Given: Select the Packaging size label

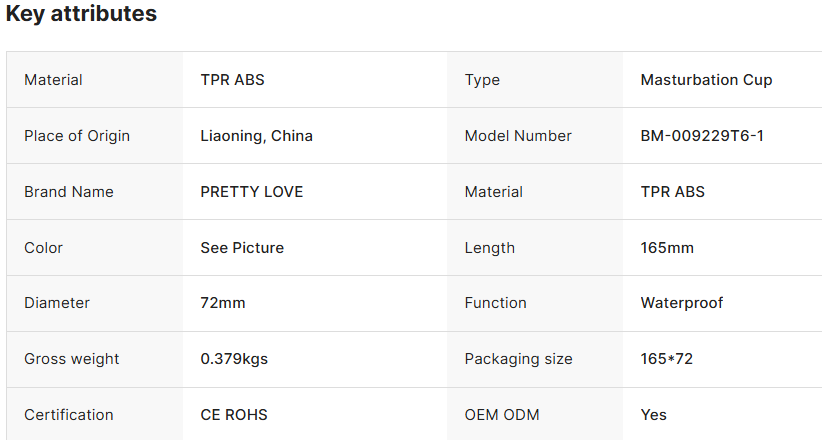Looking at the screenshot, I should point(519,359).
